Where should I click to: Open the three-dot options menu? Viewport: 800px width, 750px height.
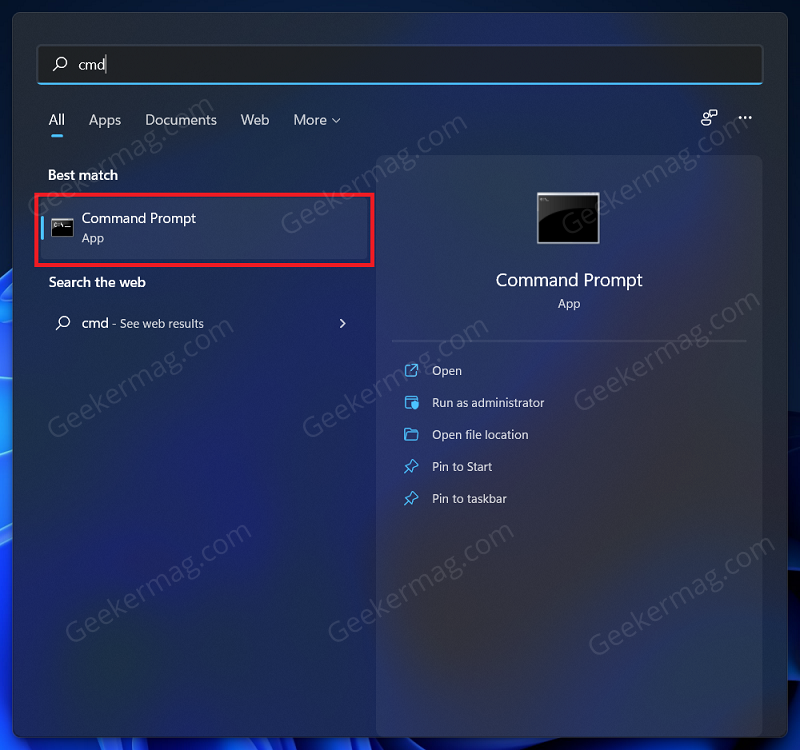coord(745,118)
